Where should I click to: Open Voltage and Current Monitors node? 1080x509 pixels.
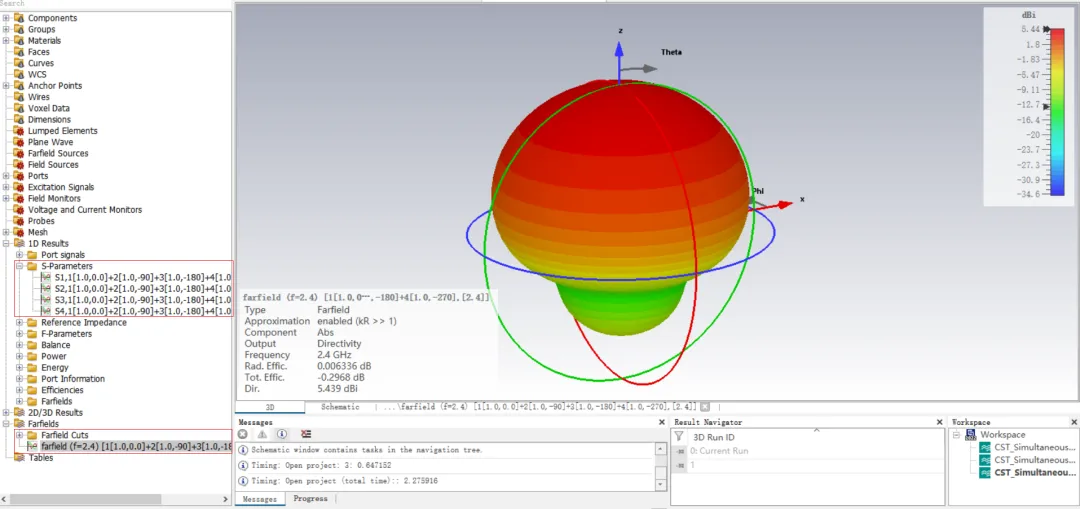(85, 209)
